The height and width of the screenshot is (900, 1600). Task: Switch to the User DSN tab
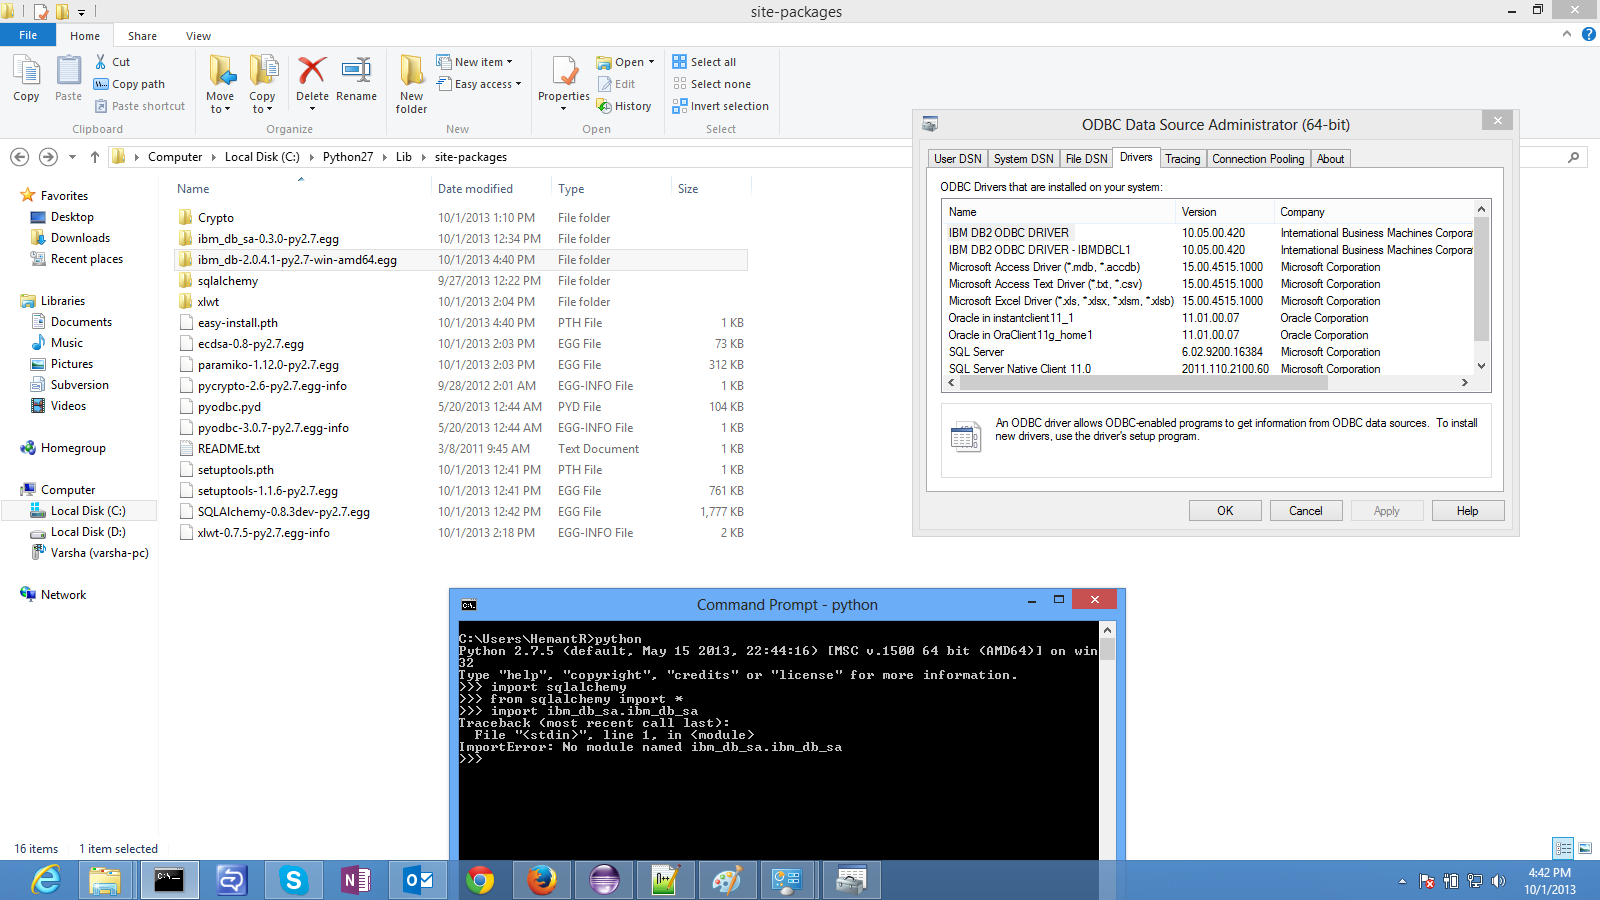(958, 159)
